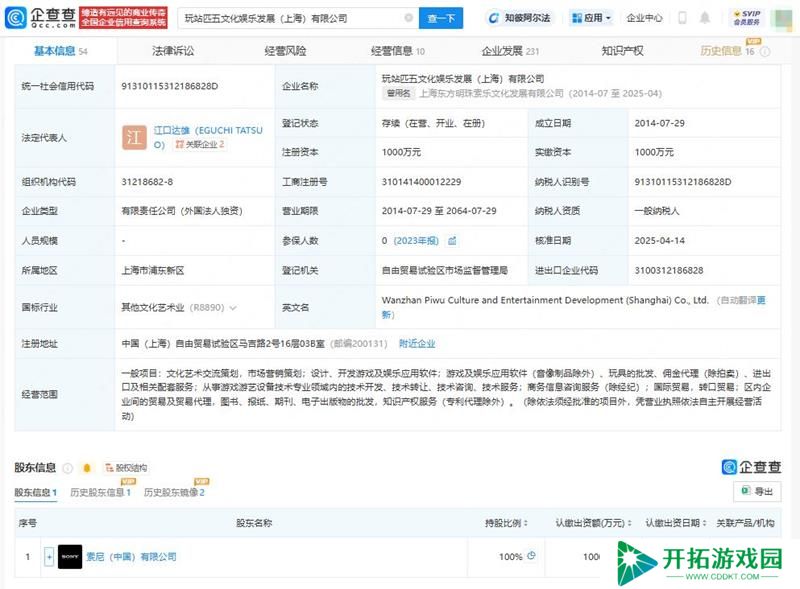Click the chart icon beside 2023年报
The width and height of the screenshot is (800, 589).
tap(452, 240)
